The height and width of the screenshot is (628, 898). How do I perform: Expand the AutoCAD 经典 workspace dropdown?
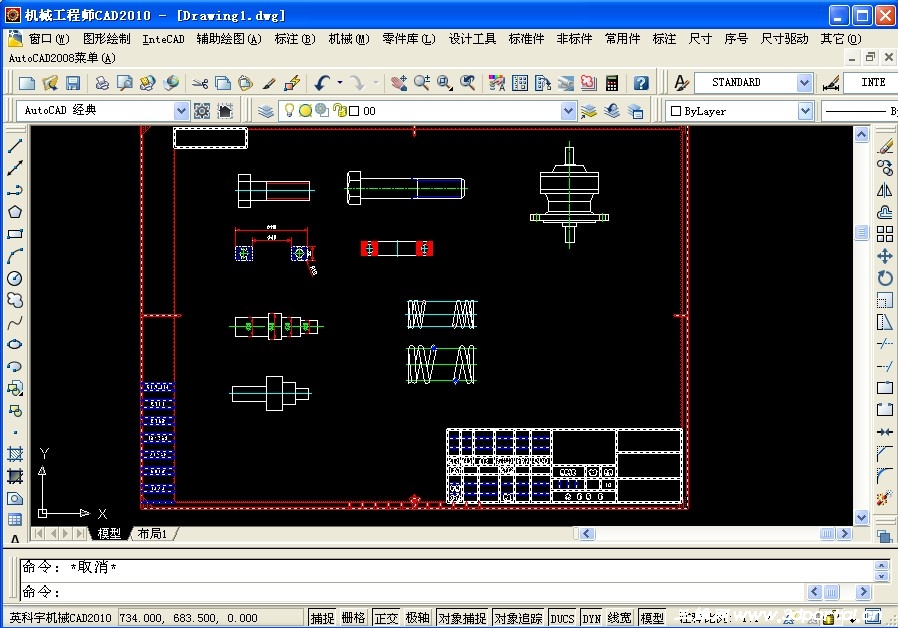coord(181,110)
